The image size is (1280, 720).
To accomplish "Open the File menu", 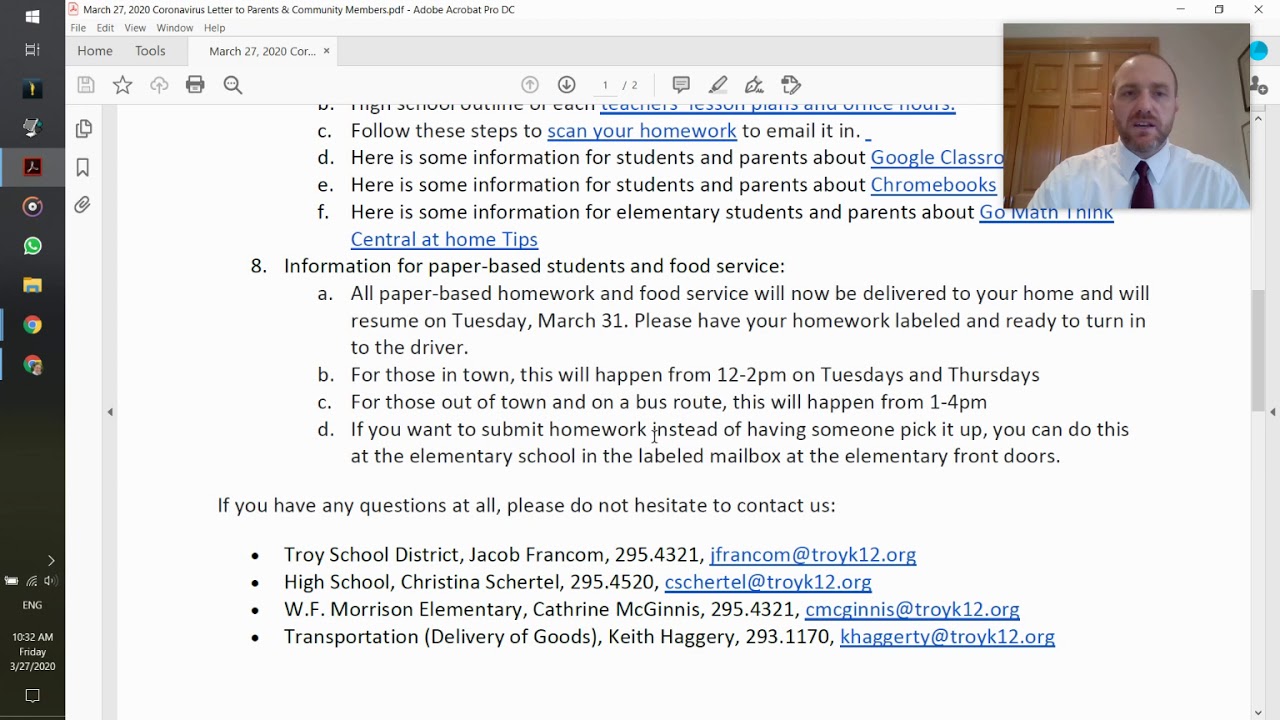I will click(78, 28).
